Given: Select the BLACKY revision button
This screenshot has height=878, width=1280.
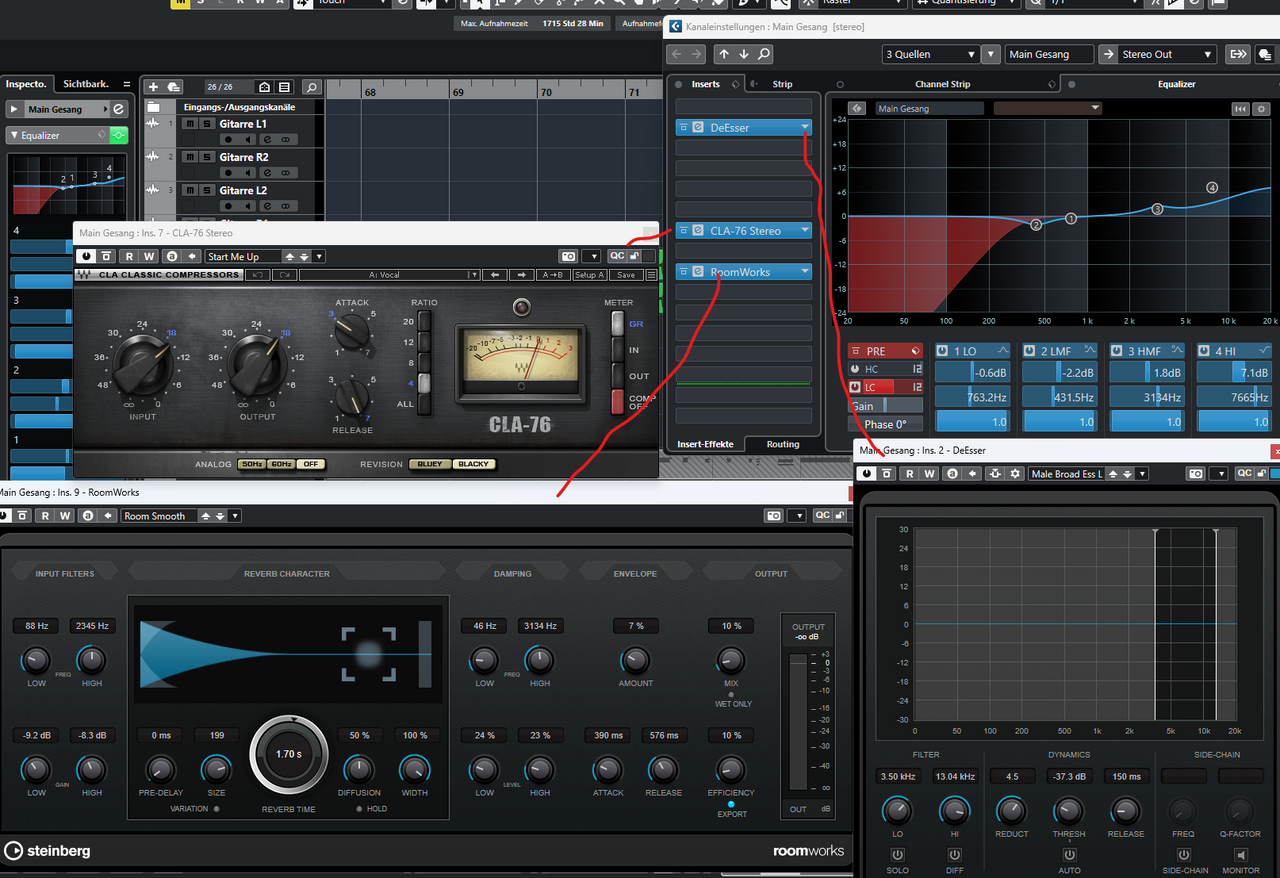Looking at the screenshot, I should tap(473, 464).
